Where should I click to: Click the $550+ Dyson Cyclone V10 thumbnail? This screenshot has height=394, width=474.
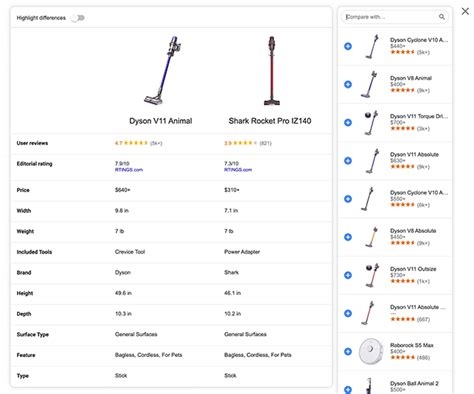(368, 199)
